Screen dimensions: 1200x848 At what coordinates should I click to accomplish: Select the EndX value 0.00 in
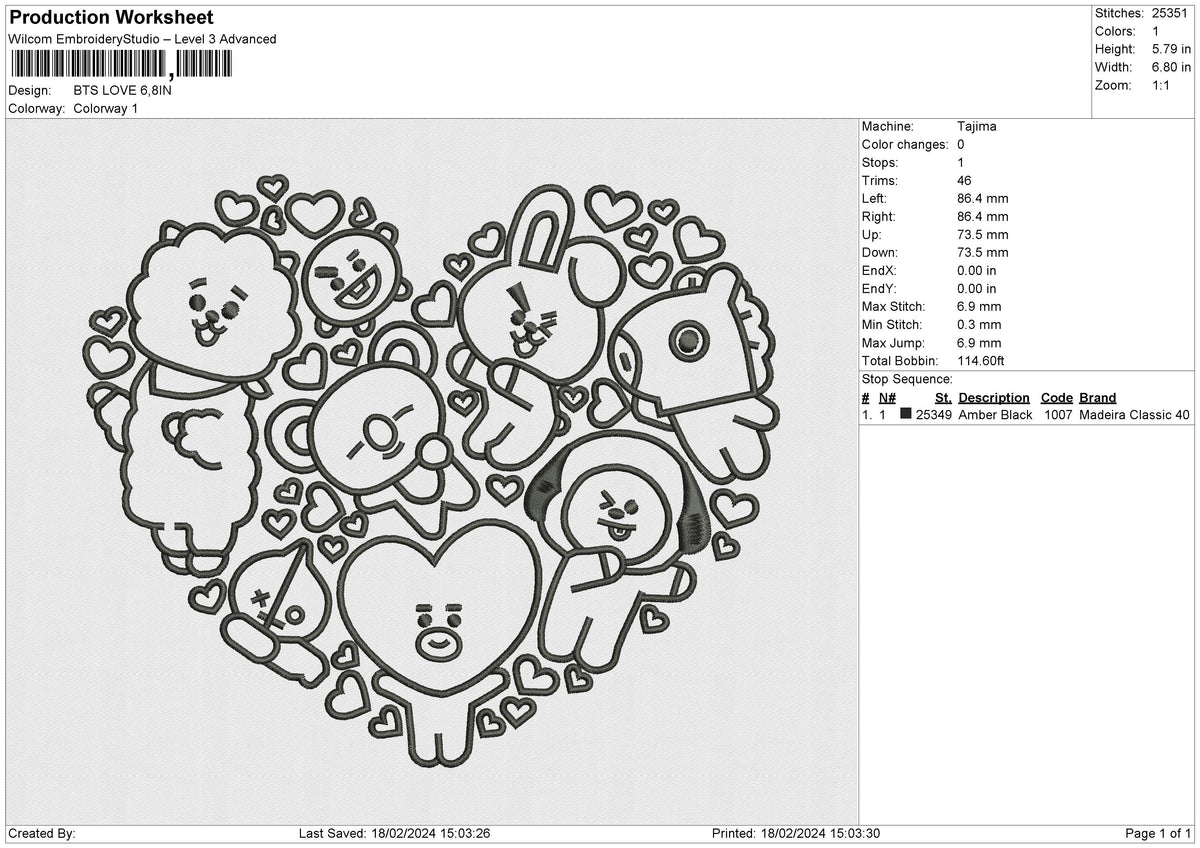click(x=977, y=270)
